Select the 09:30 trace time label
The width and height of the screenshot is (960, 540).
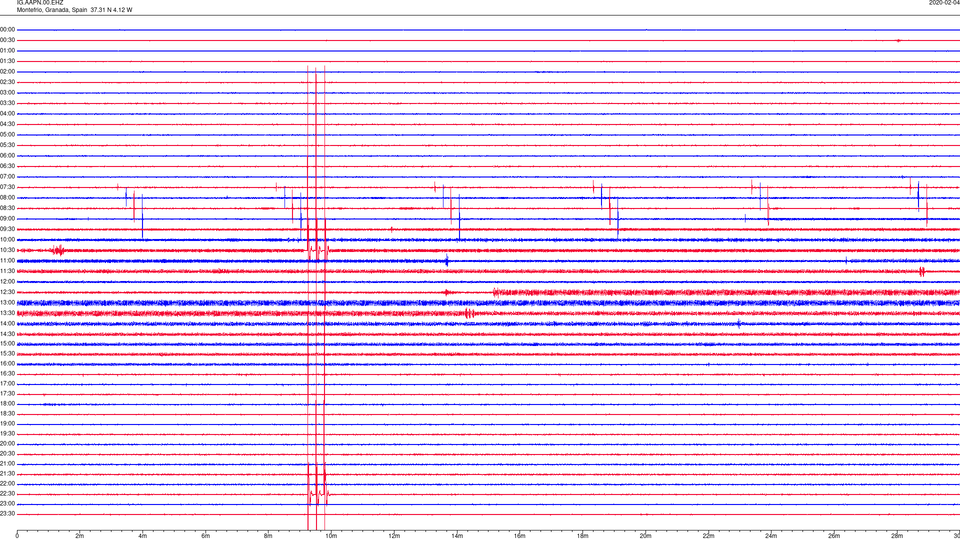tap(8, 229)
